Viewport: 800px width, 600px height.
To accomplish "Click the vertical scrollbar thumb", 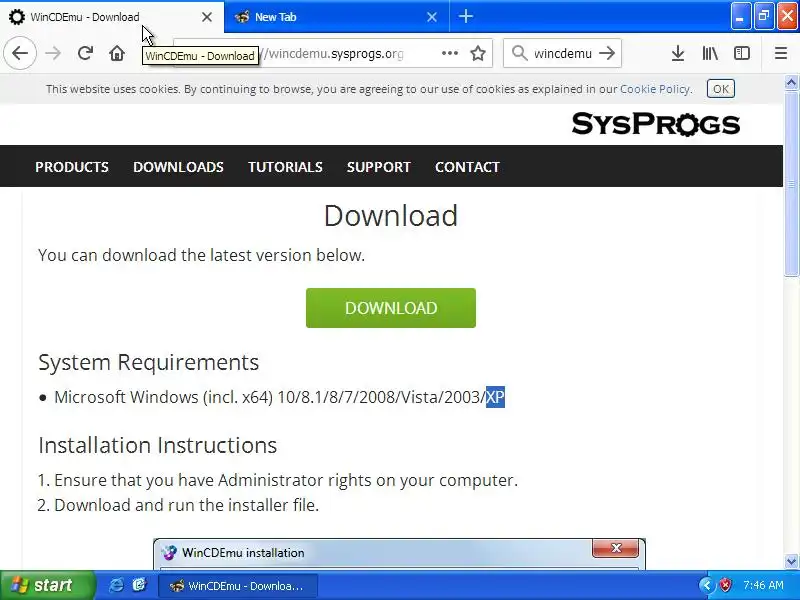I will [x=791, y=184].
